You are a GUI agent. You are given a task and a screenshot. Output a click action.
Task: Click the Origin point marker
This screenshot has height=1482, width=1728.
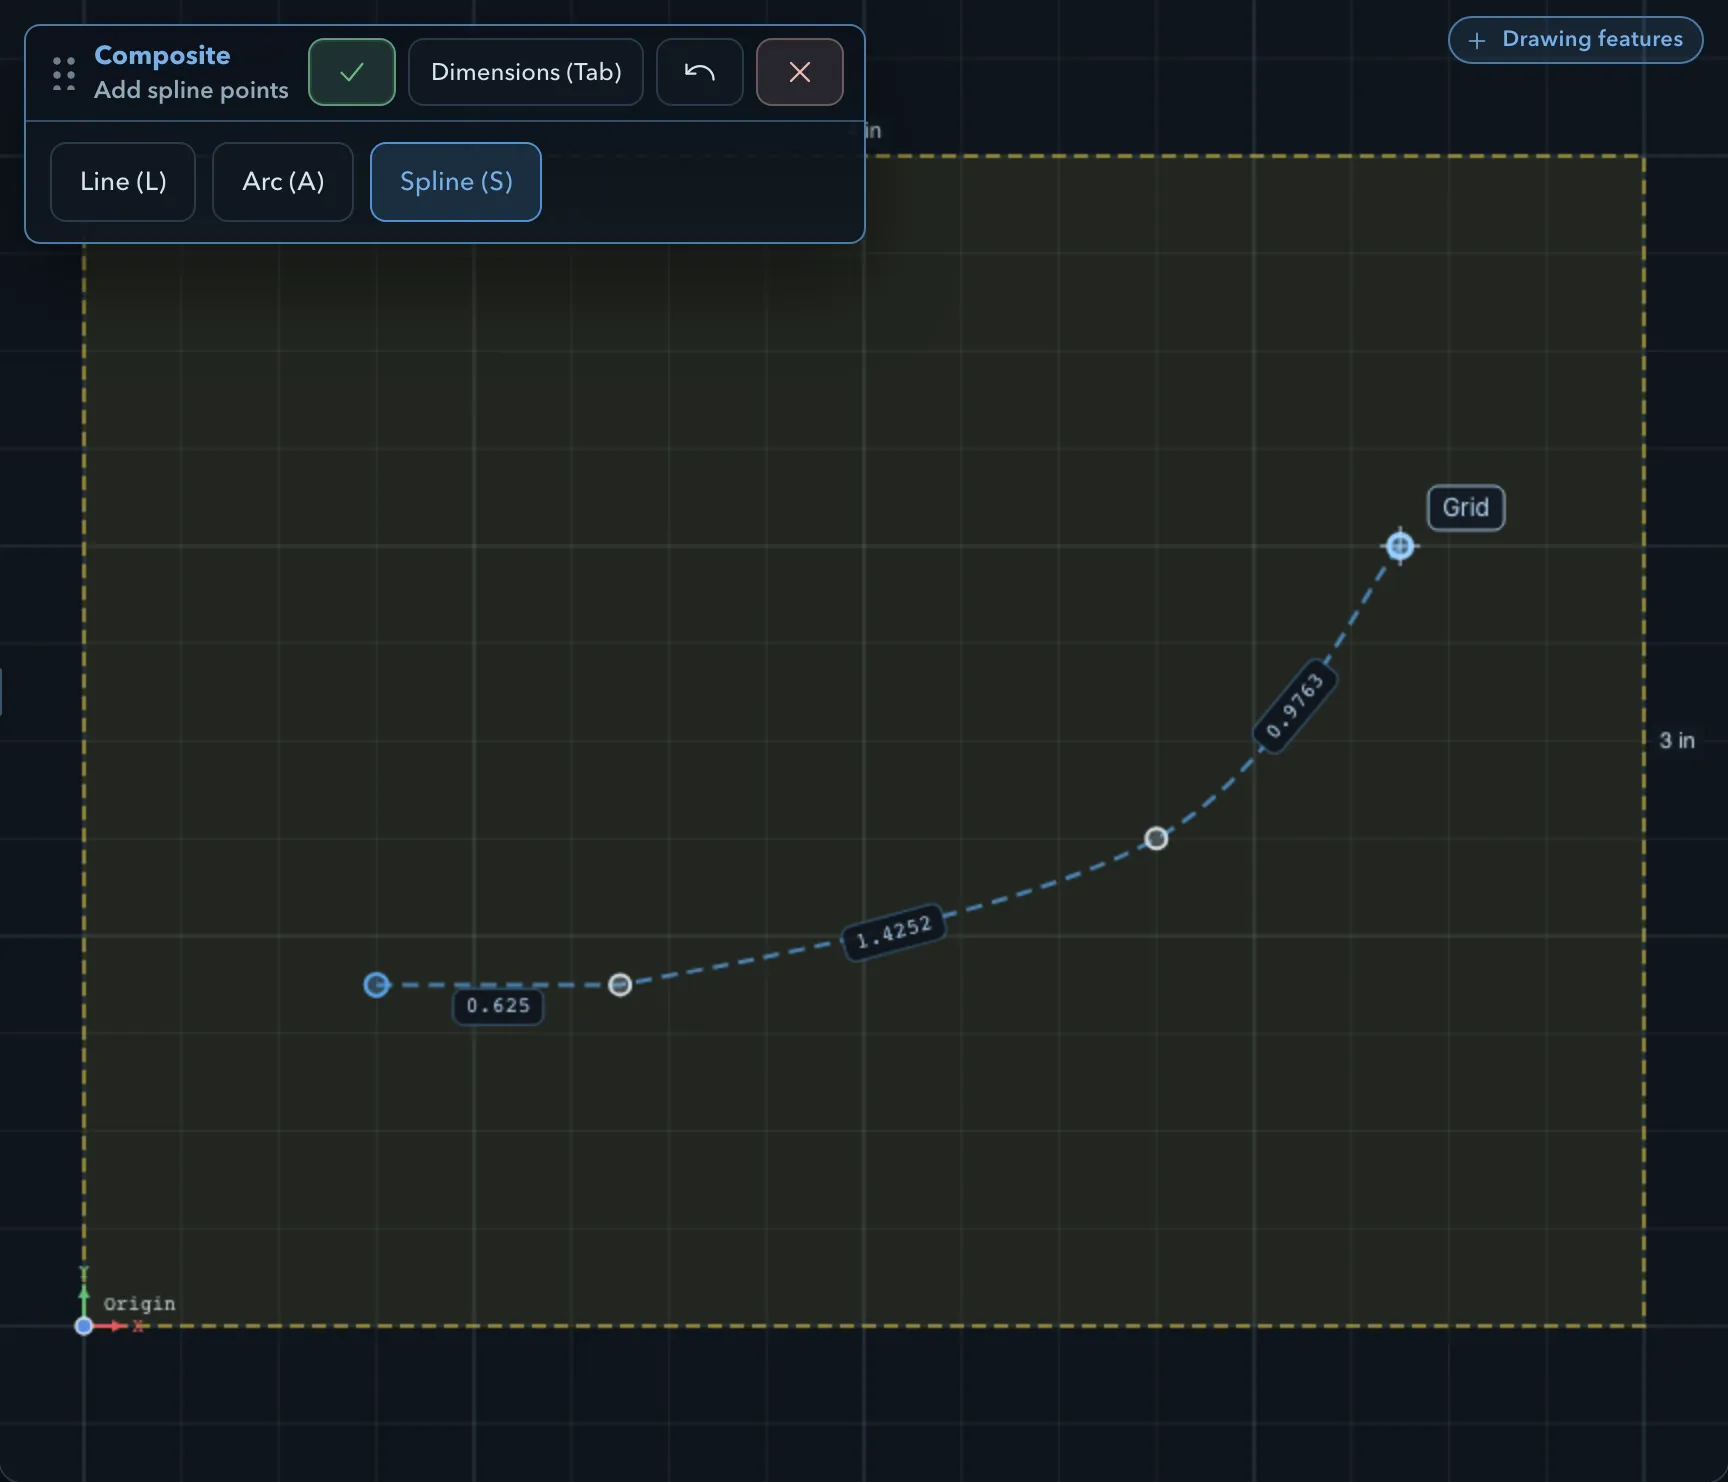point(84,1326)
